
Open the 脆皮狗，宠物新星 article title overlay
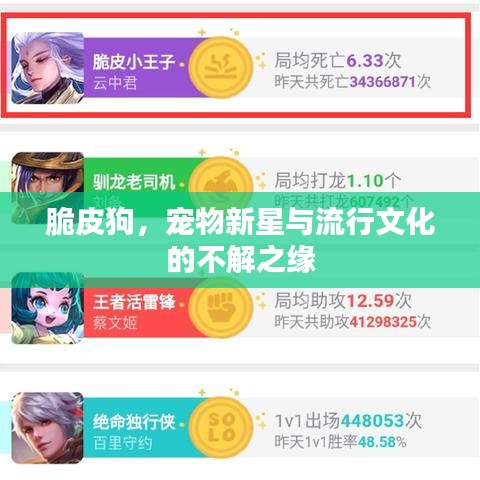coord(240,240)
